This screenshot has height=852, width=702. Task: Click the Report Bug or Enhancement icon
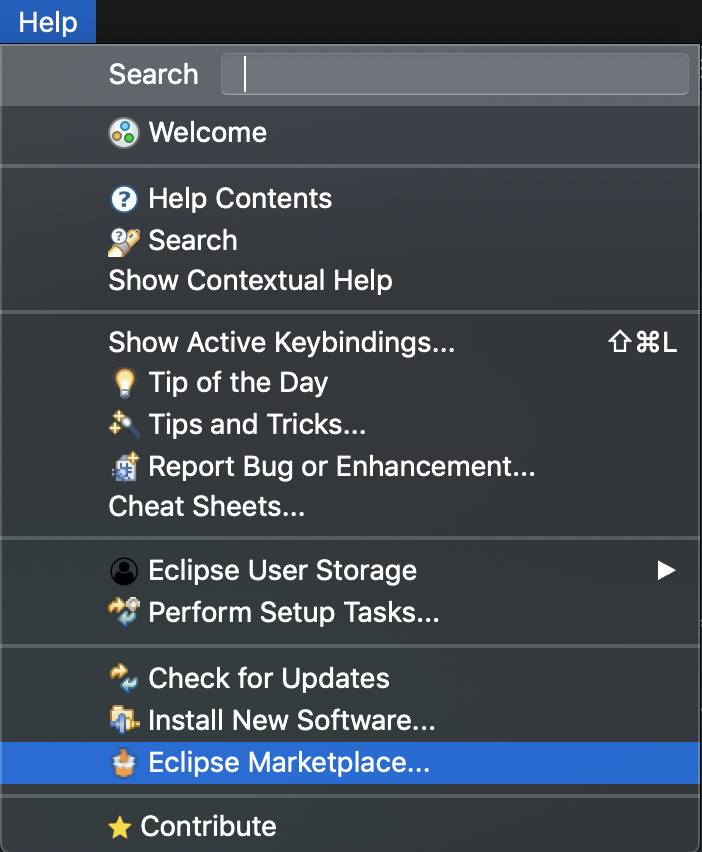tap(123, 467)
